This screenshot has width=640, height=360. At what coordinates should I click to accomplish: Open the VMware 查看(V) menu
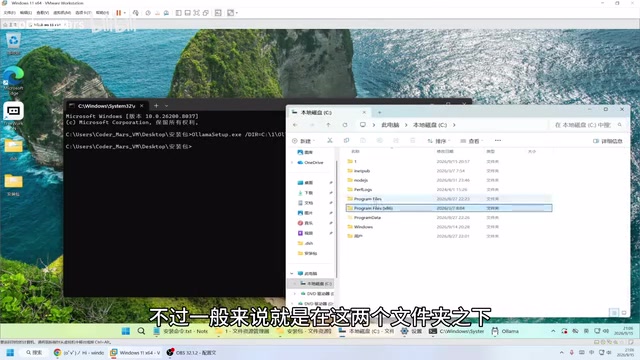(42, 13)
